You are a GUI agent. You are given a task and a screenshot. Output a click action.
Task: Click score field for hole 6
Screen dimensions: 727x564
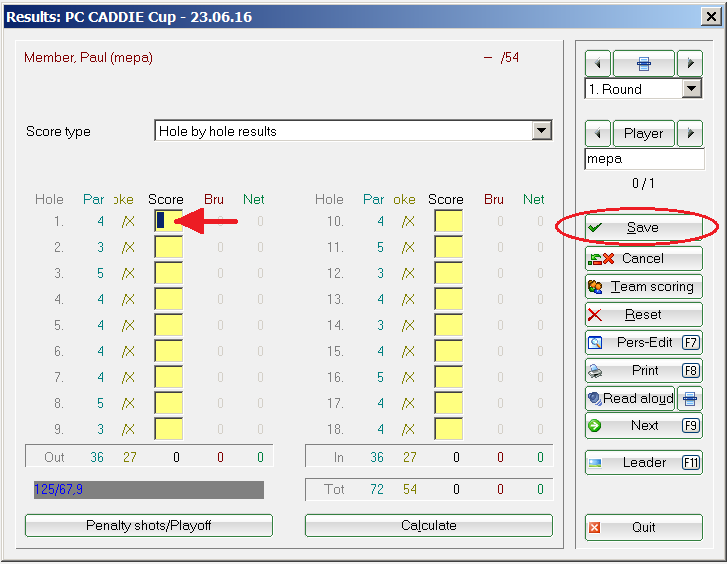pyautogui.click(x=169, y=351)
